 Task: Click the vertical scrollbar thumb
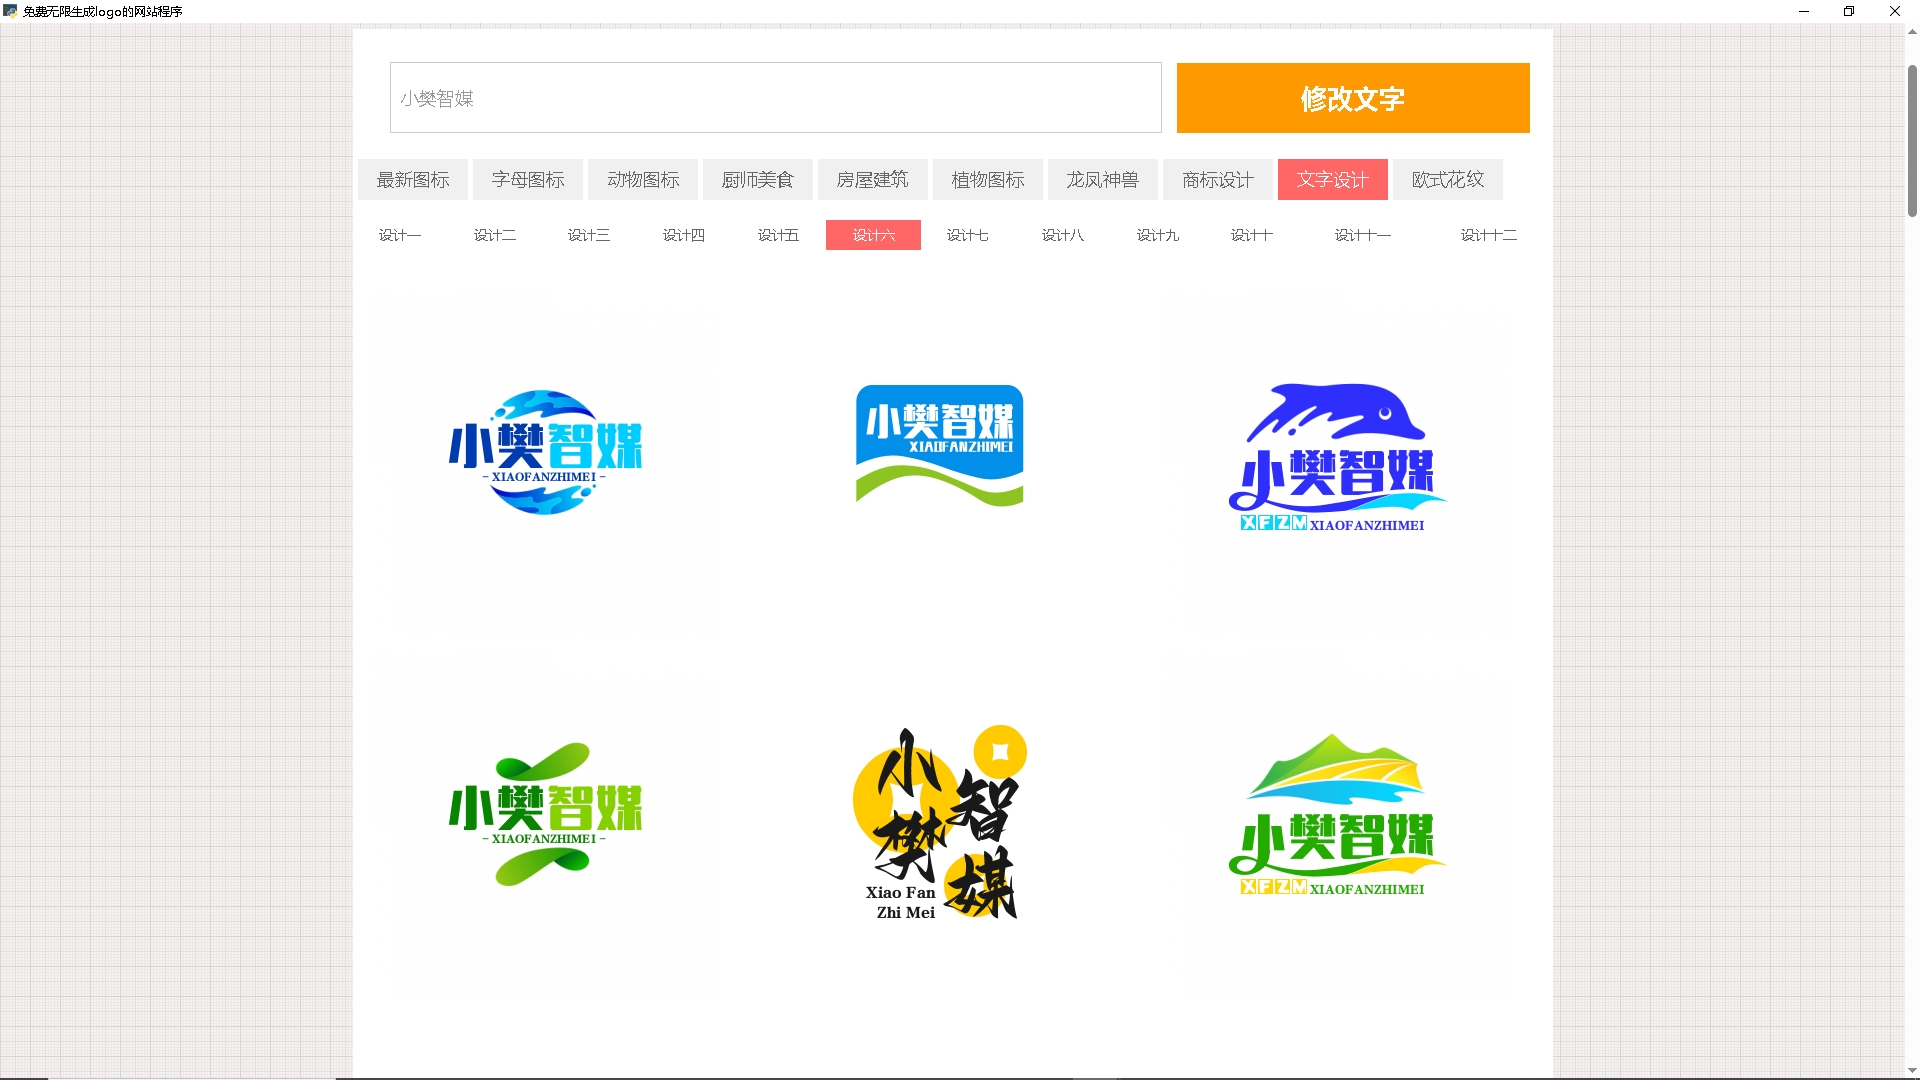1912,140
